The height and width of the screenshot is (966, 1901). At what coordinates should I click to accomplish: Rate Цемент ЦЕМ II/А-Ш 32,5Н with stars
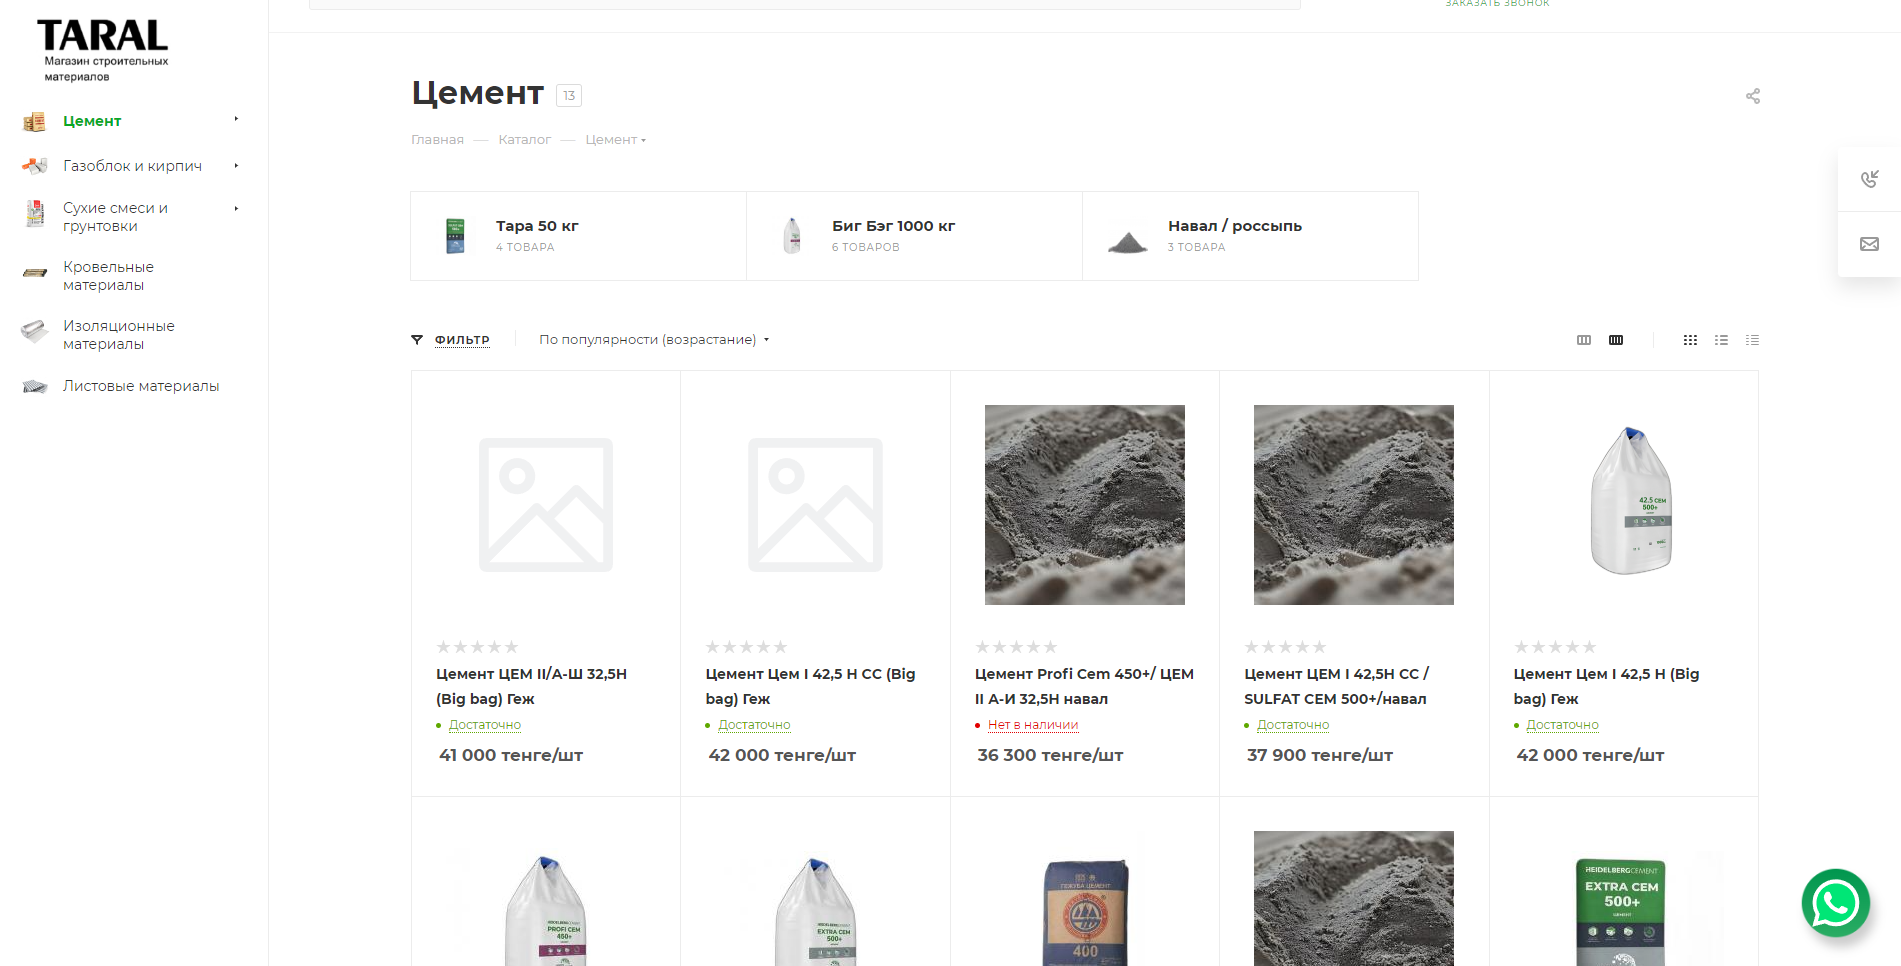(x=477, y=647)
